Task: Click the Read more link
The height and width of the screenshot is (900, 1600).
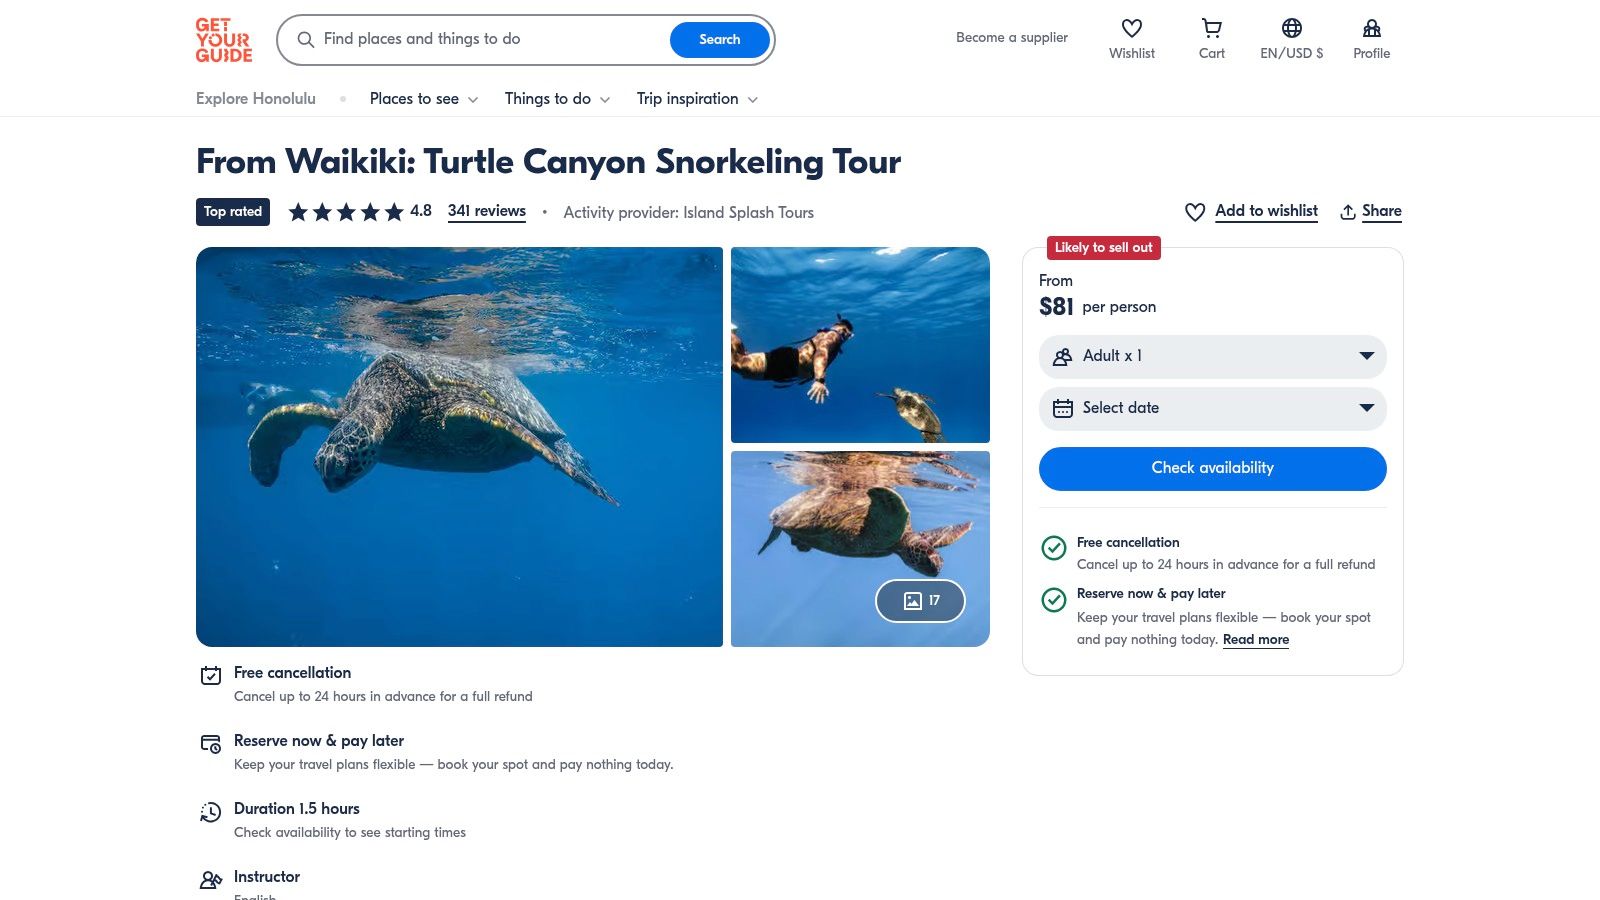Action: (x=1256, y=640)
